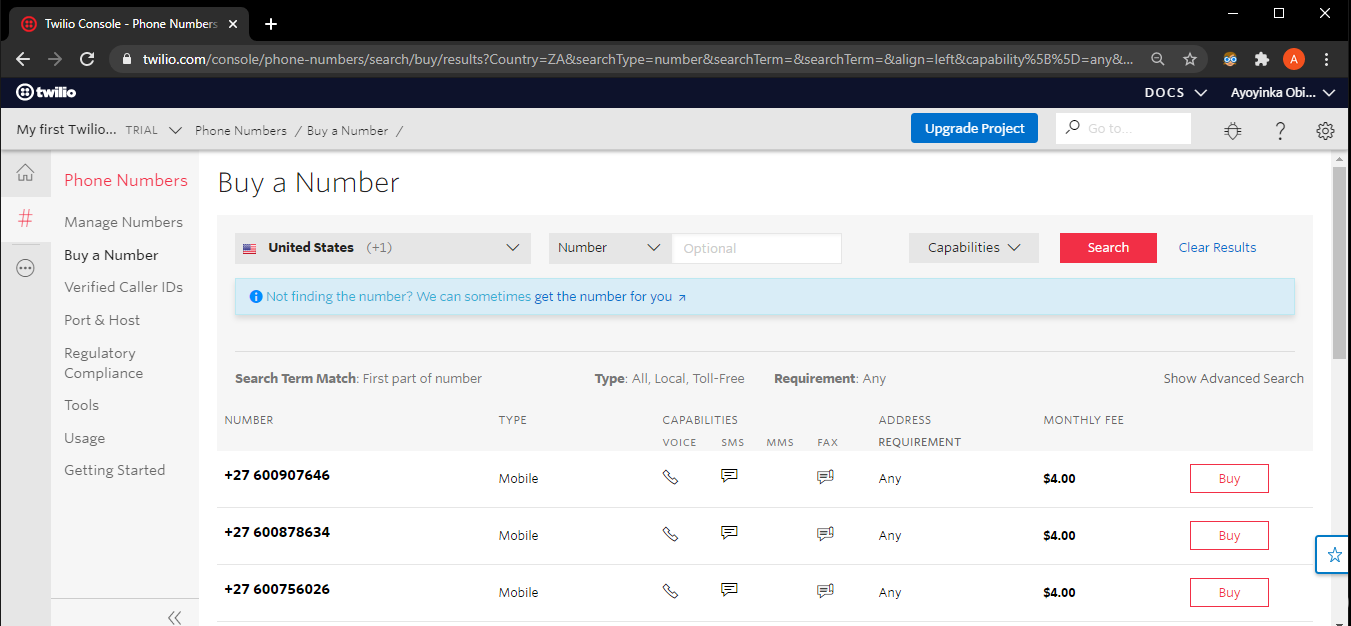Expand the My first Twilio project switcher
The image size is (1351, 626).
(x=99, y=130)
